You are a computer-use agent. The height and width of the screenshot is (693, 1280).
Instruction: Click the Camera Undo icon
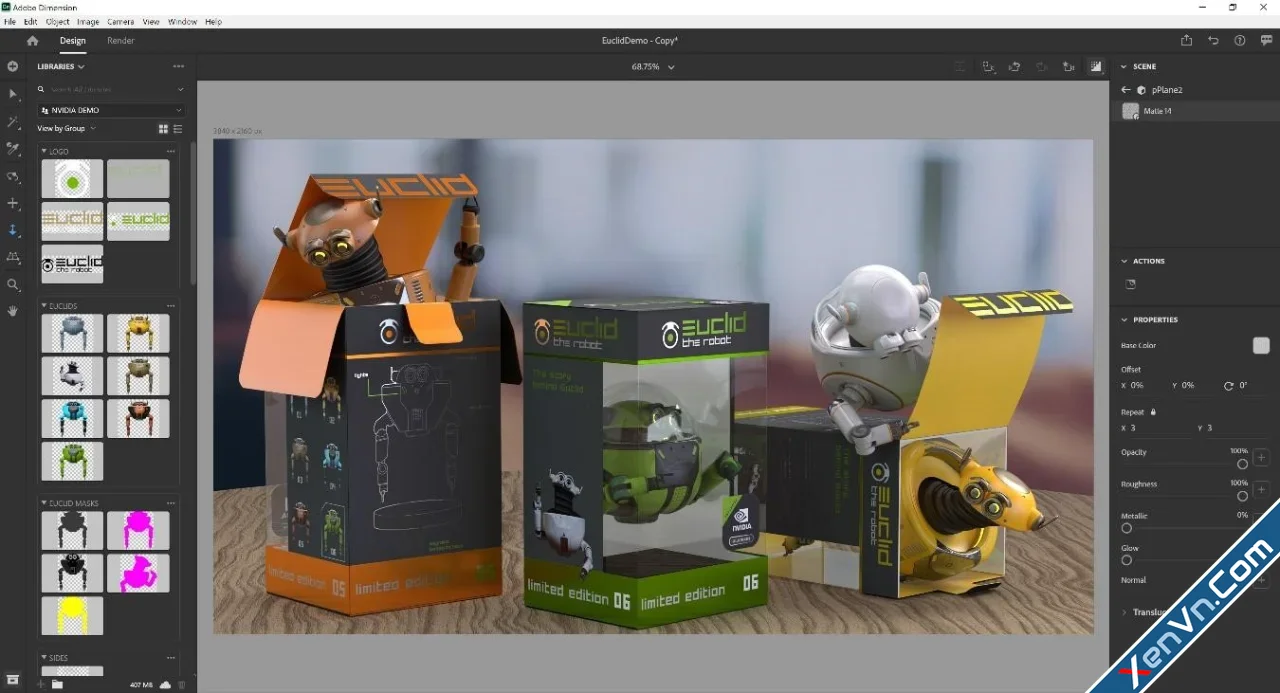coord(1015,67)
